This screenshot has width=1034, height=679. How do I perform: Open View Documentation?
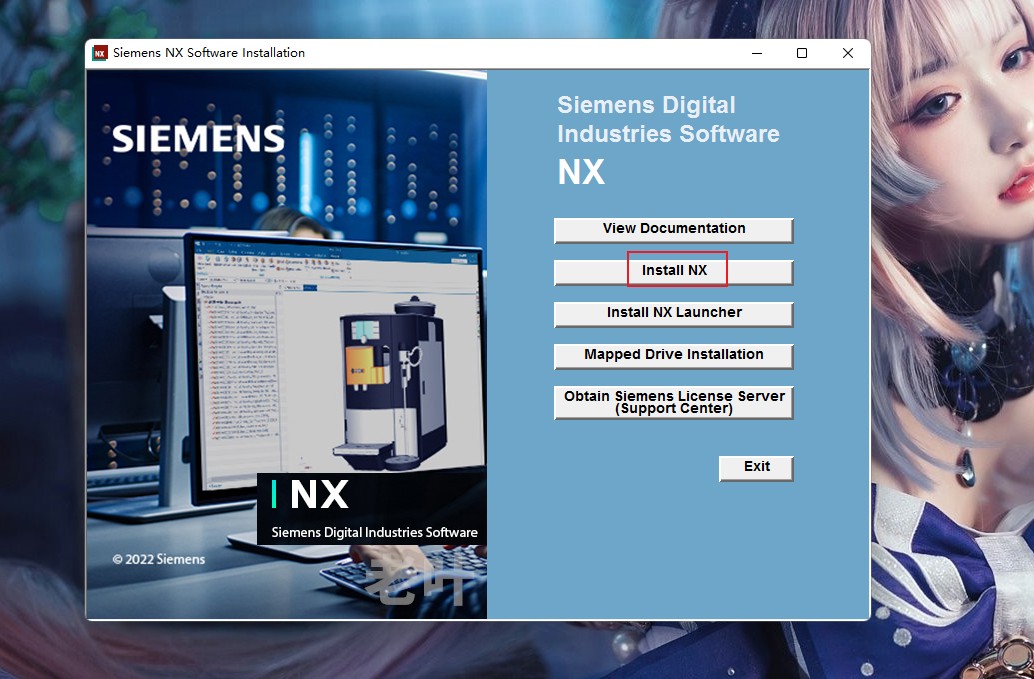[673, 230]
